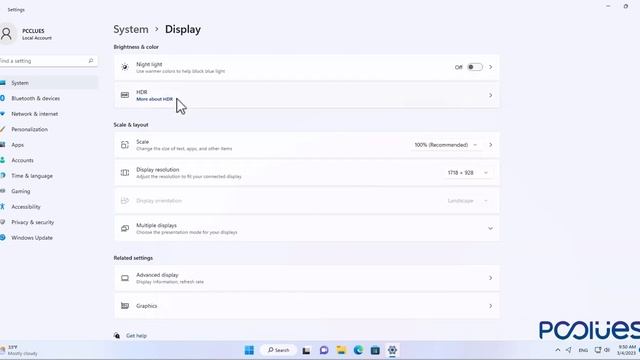640x360 pixels.
Task: Click the HDR icon
Action: click(x=125, y=95)
